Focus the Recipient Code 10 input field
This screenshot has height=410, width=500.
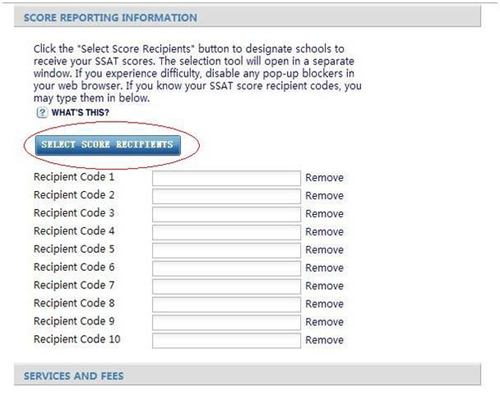(226, 340)
